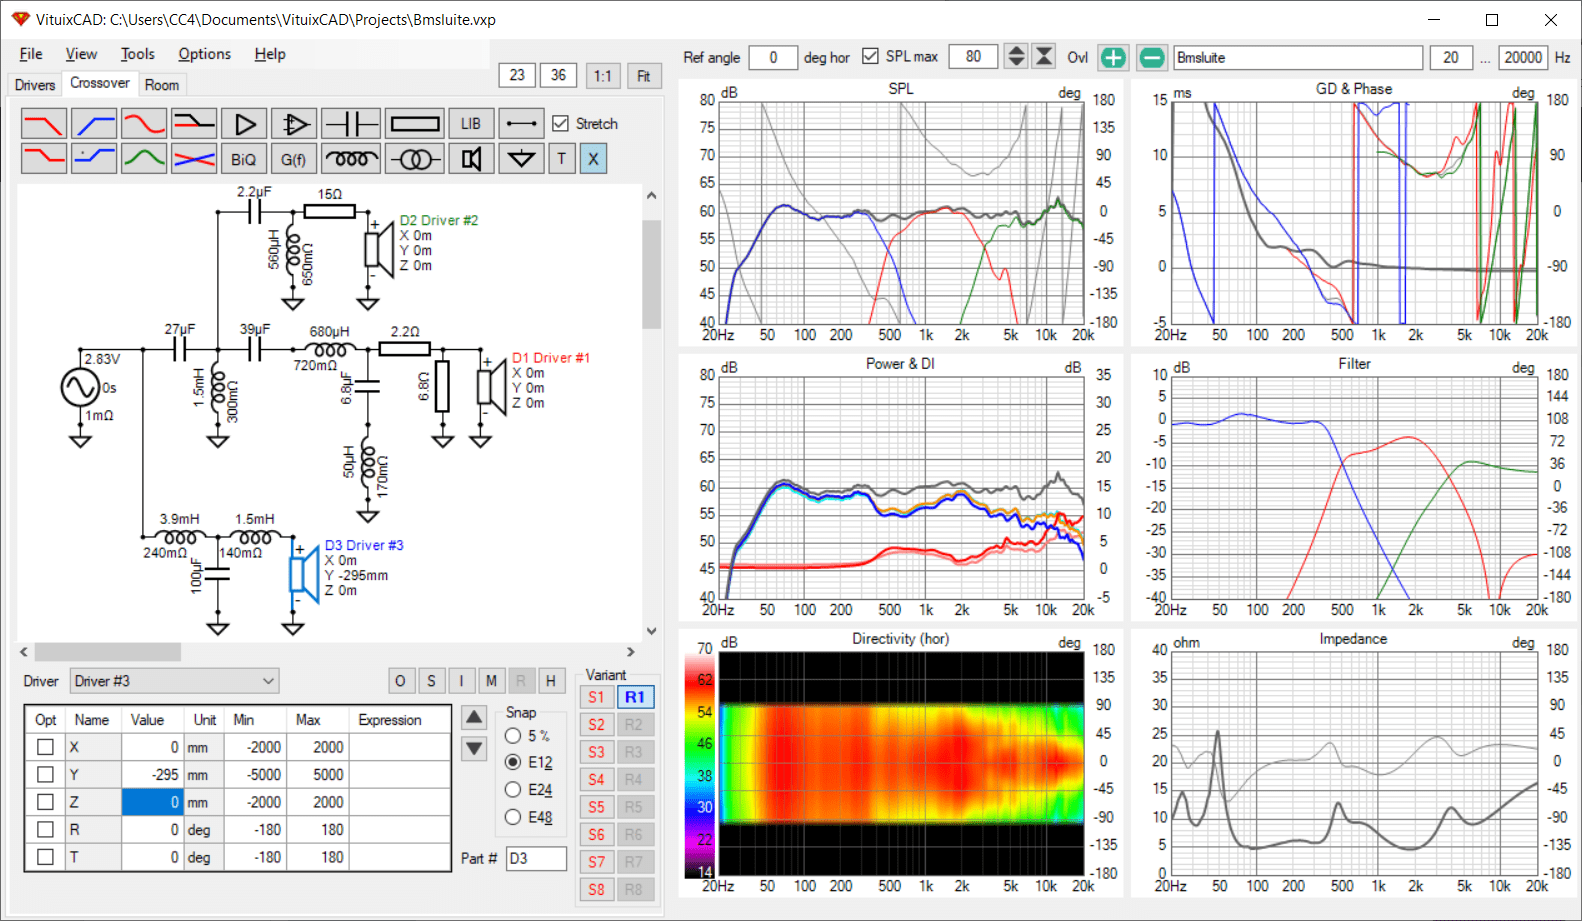Add a ground symbol
The image size is (1582, 921).
point(521,158)
